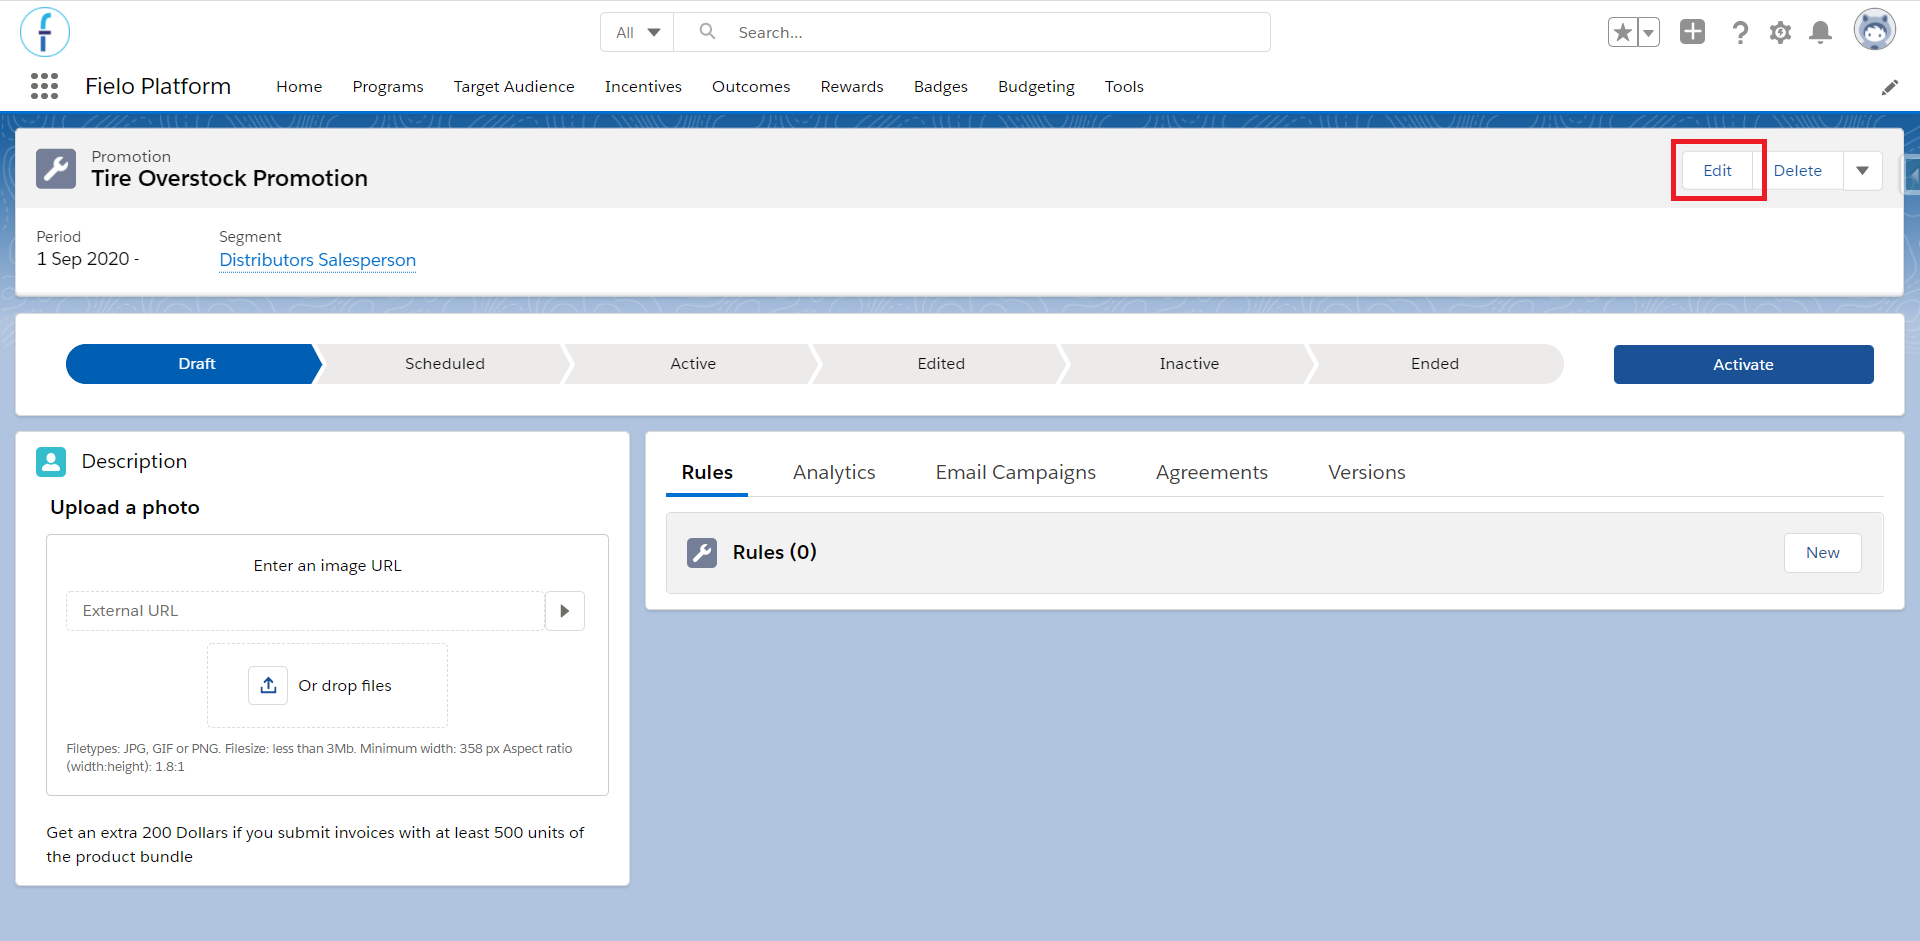Click the 'Description' panel heading
The height and width of the screenshot is (941, 1920).
(134, 461)
